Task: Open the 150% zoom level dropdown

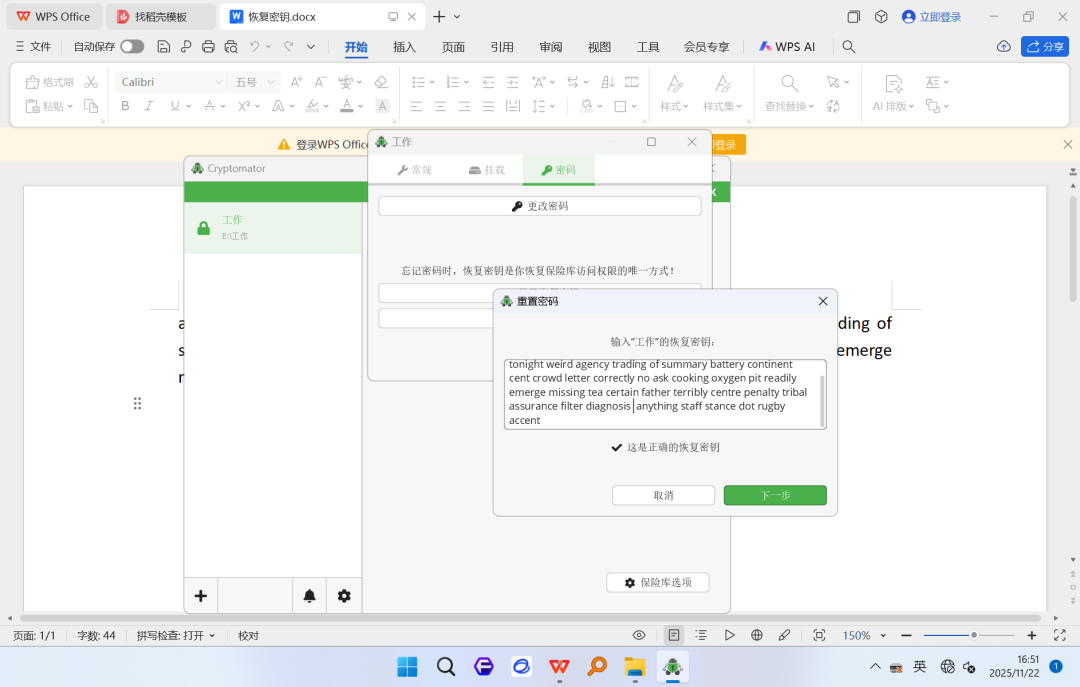Action: [864, 635]
